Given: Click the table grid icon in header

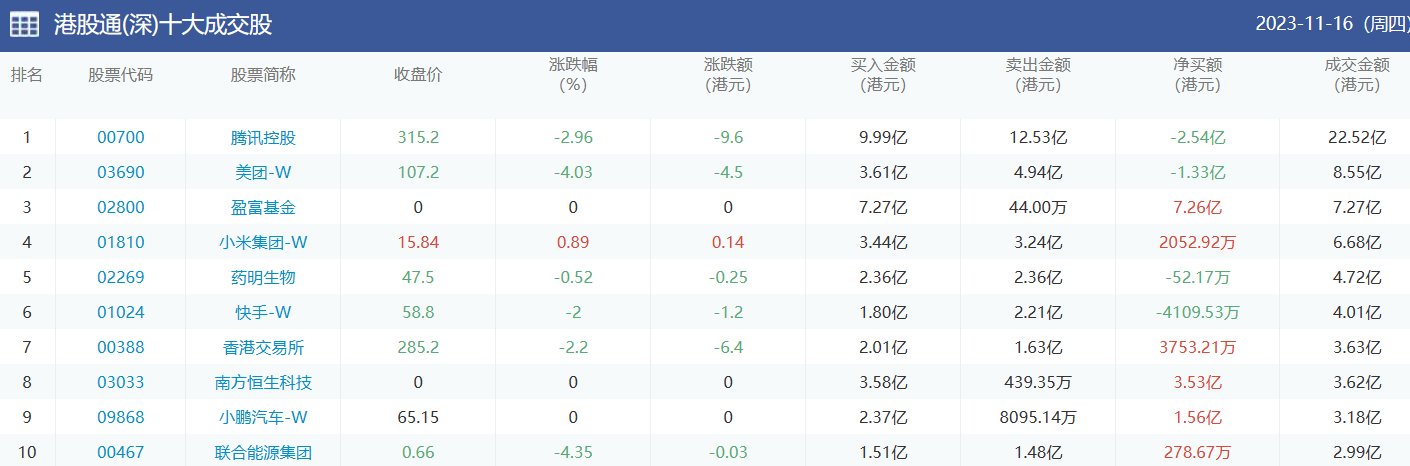Looking at the screenshot, I should (x=25, y=25).
